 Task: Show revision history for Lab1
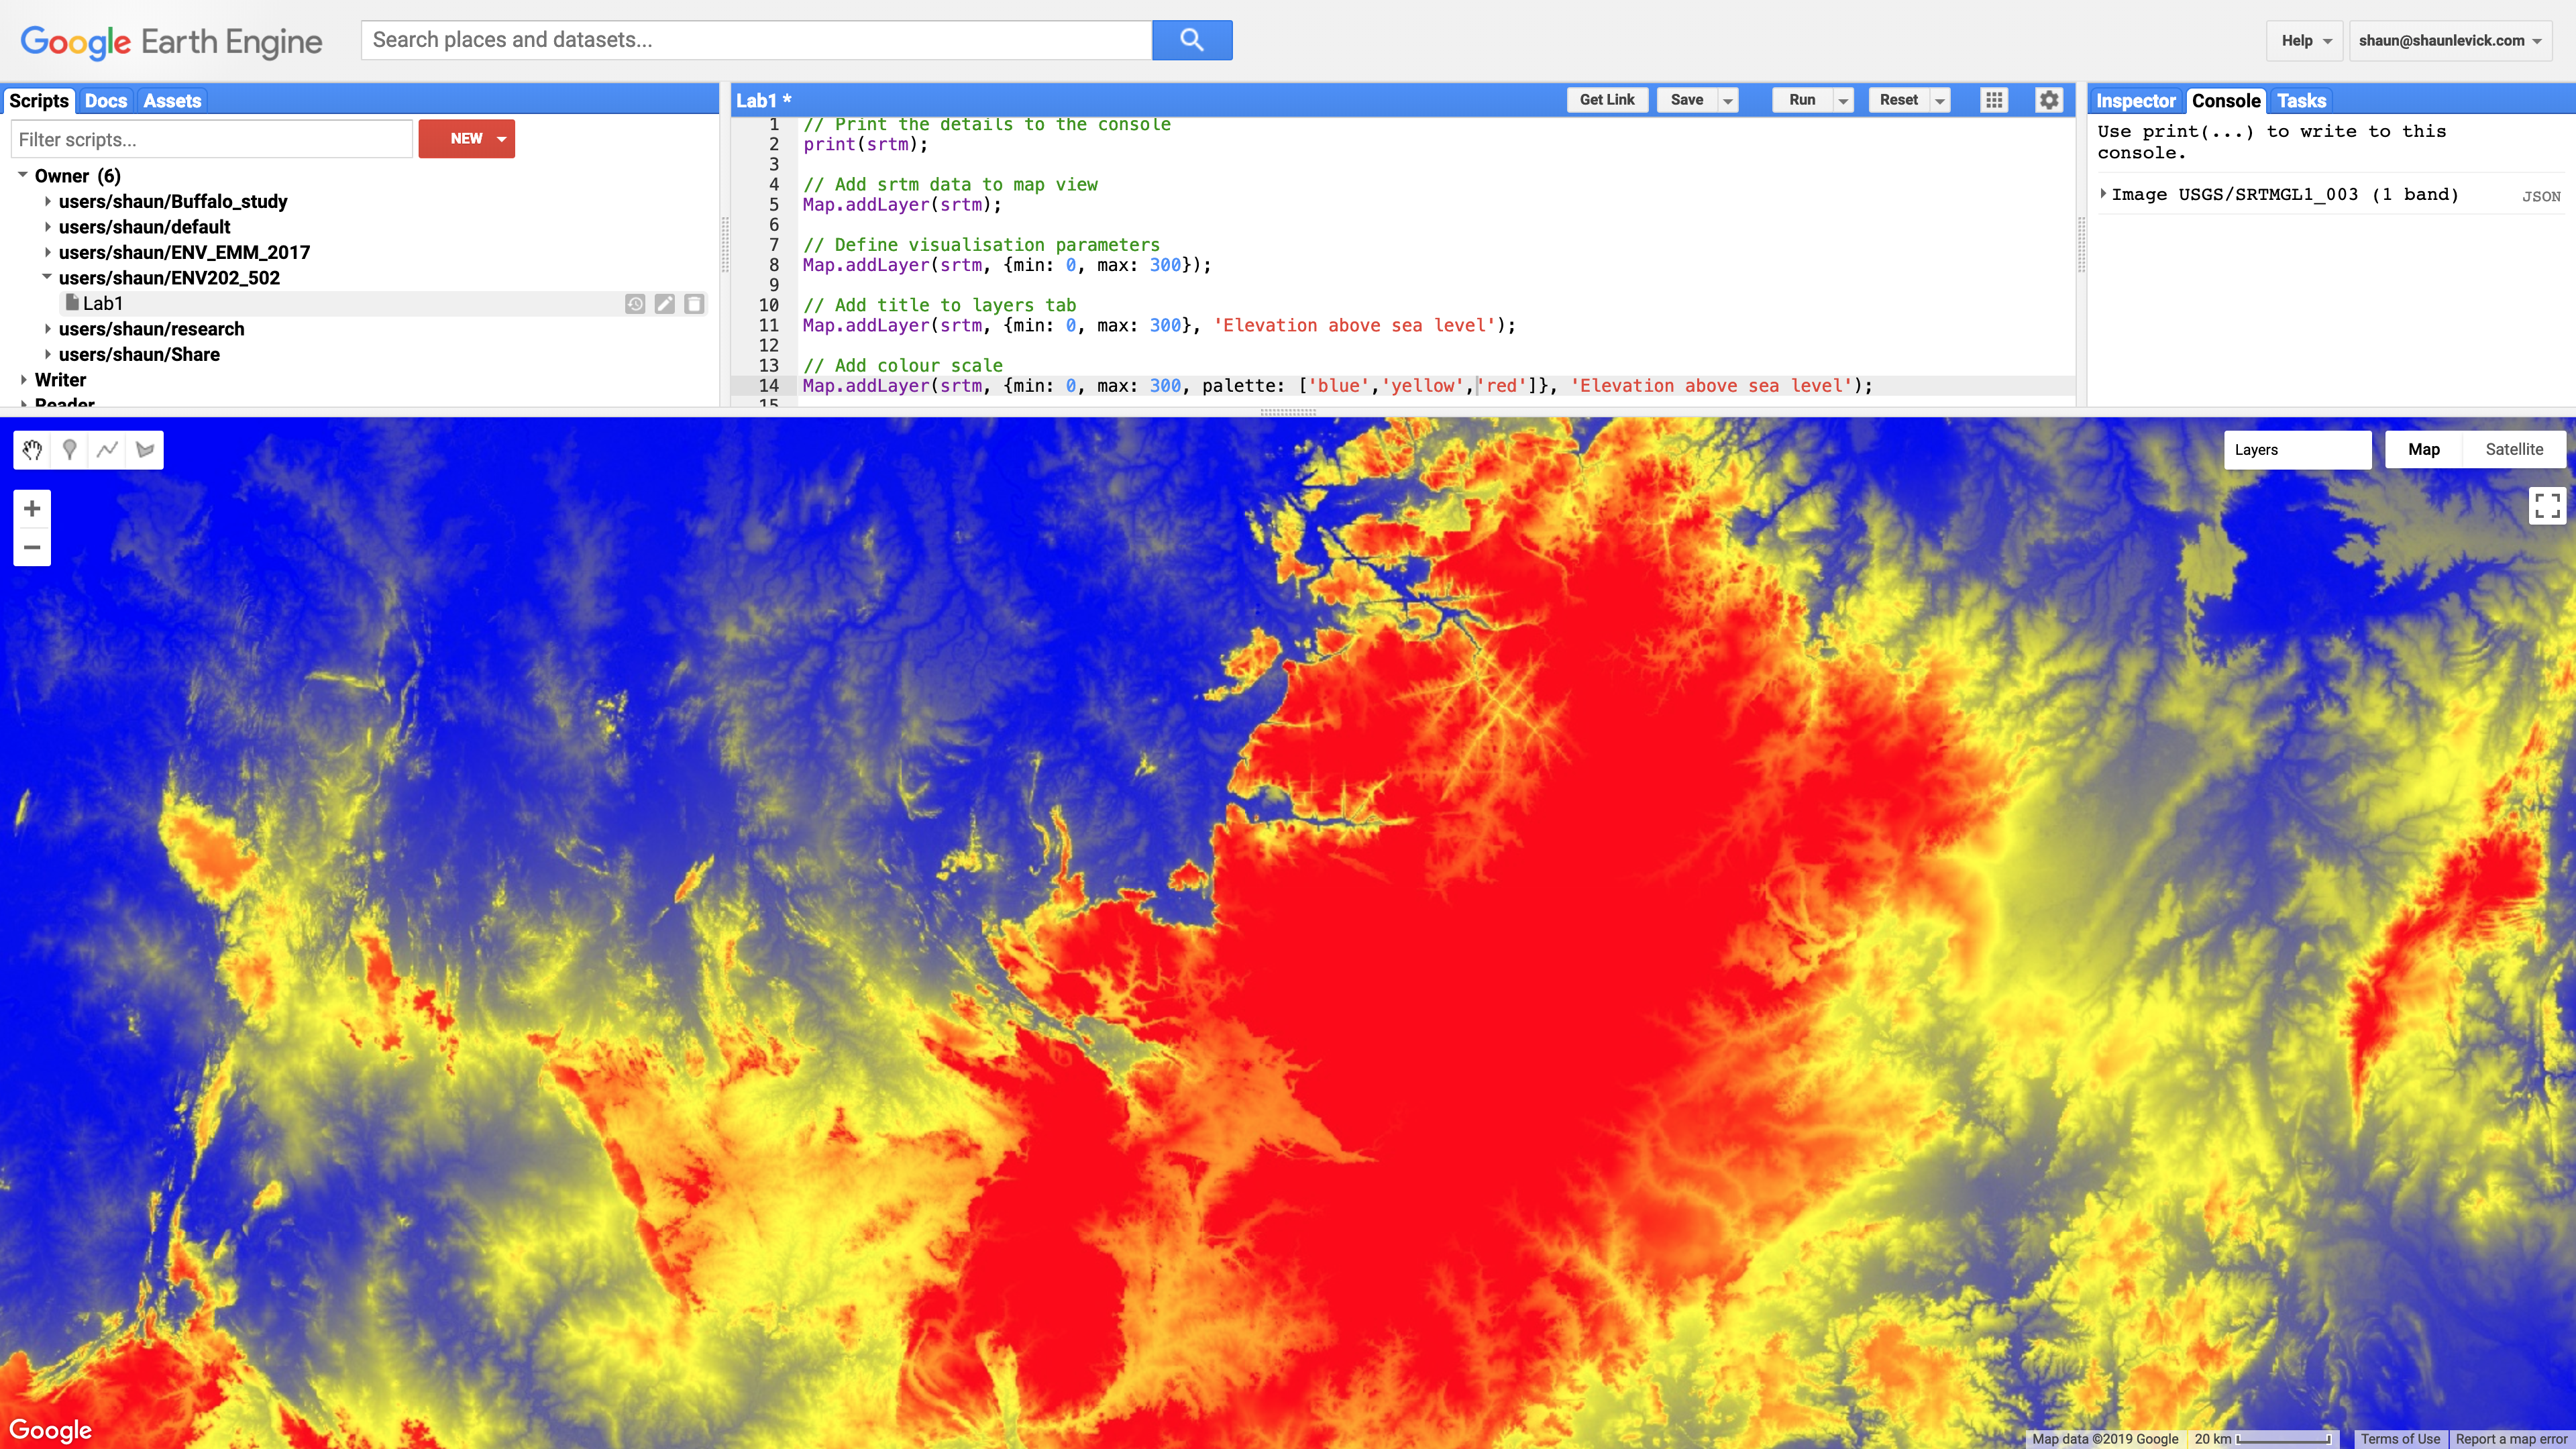(635, 304)
